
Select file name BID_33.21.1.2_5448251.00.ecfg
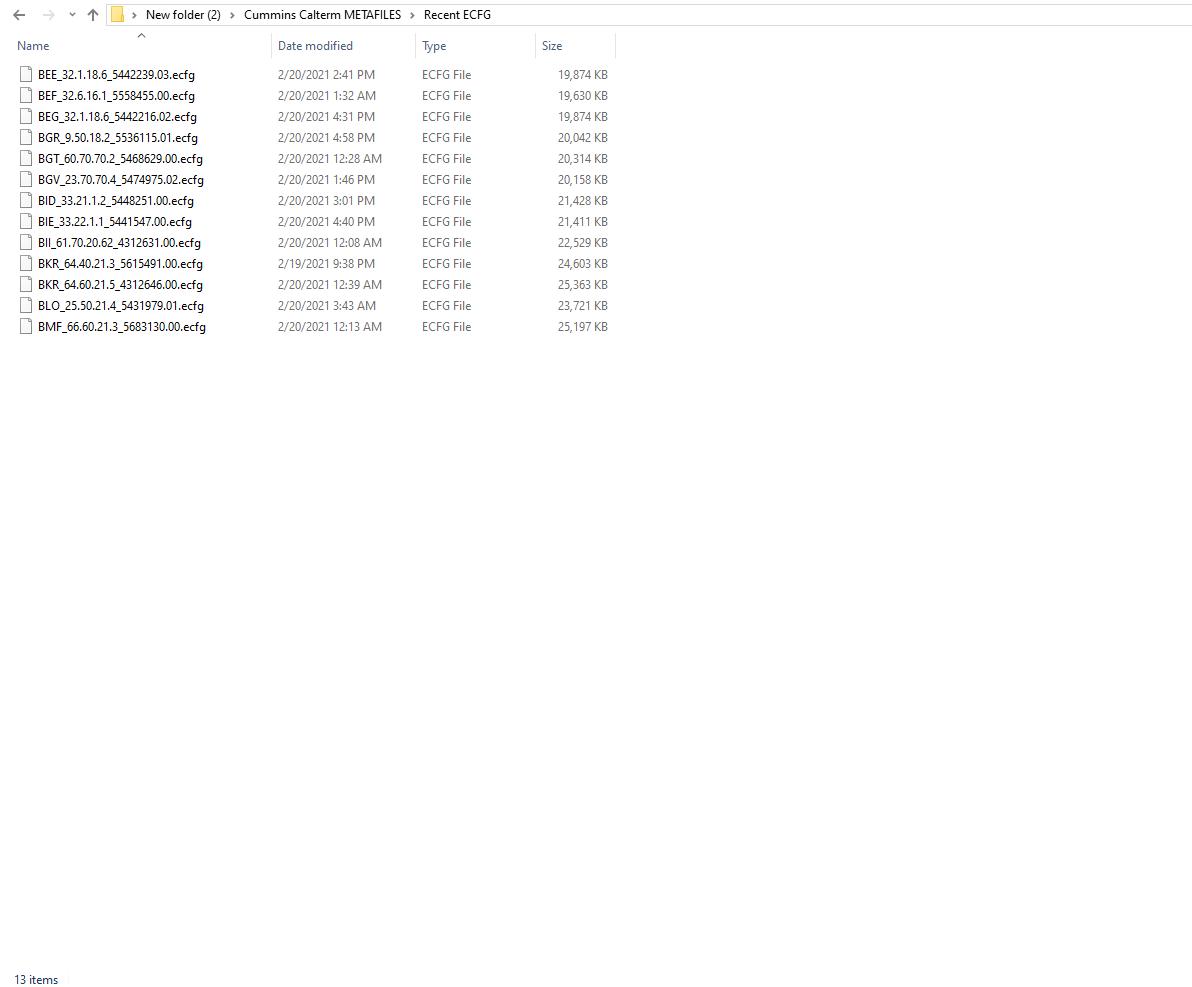click(x=116, y=201)
